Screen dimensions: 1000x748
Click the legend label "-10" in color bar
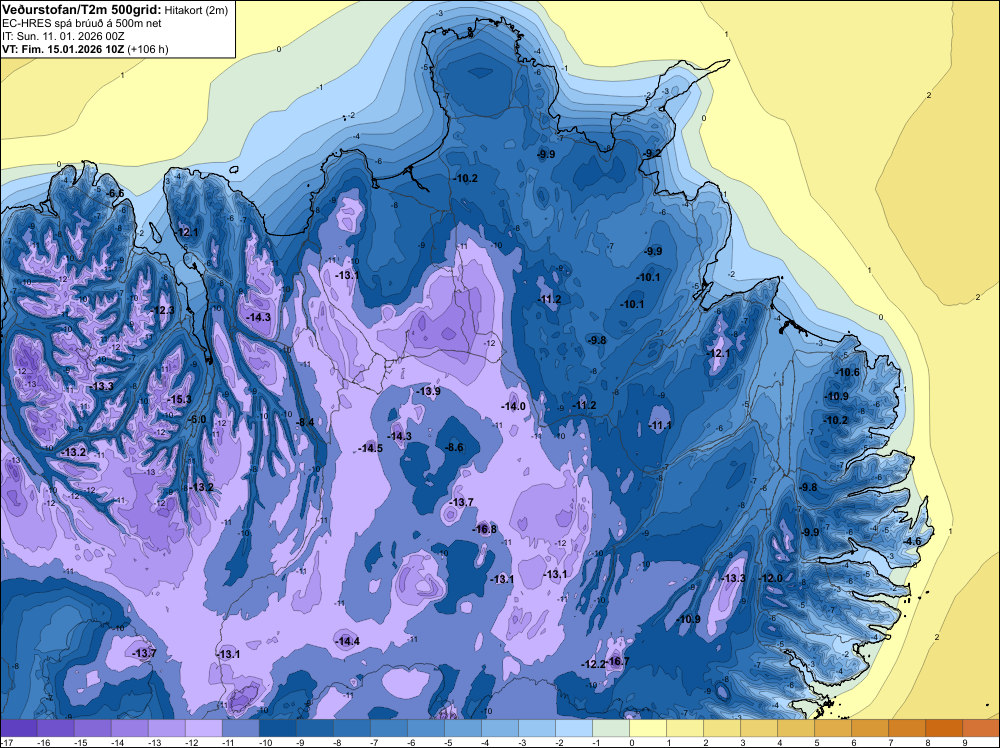click(265, 742)
